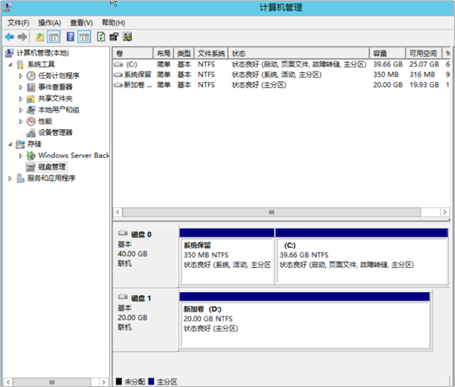Screen dimensions: 455x387
Task: Click the 事件查看器 icon
Action: [31, 87]
